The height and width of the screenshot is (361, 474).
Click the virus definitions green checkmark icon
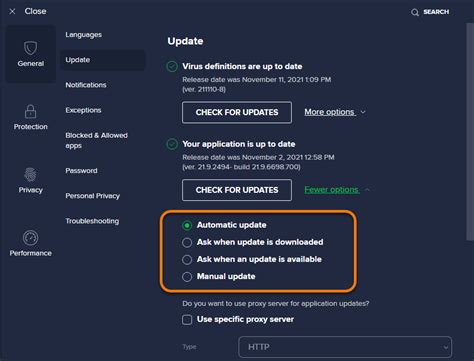coord(172,66)
